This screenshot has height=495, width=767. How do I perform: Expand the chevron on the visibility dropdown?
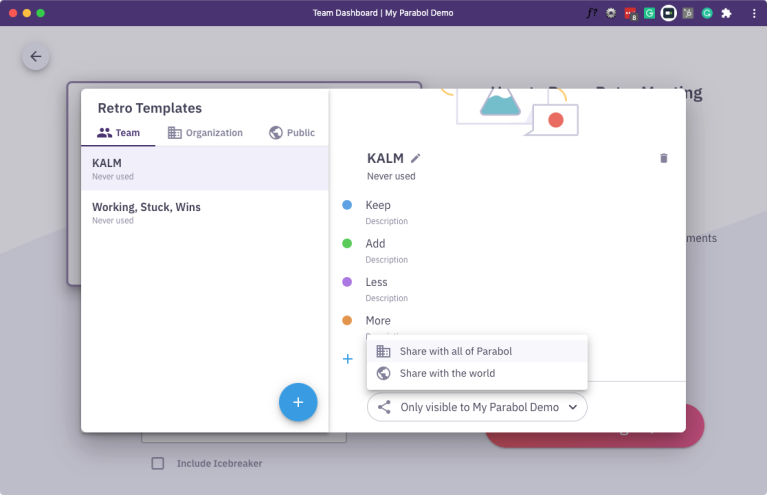coord(573,407)
